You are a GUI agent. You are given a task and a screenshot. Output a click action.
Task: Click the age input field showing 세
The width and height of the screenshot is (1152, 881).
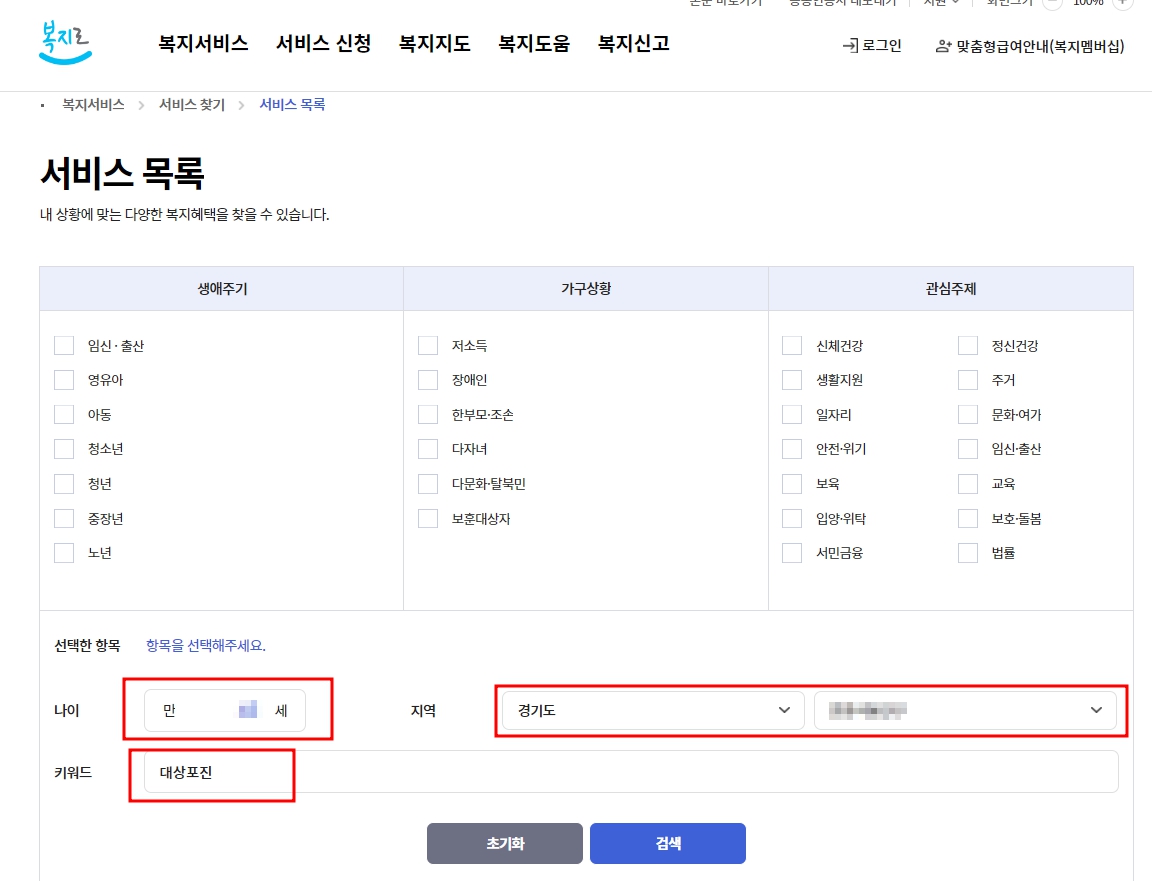[226, 710]
